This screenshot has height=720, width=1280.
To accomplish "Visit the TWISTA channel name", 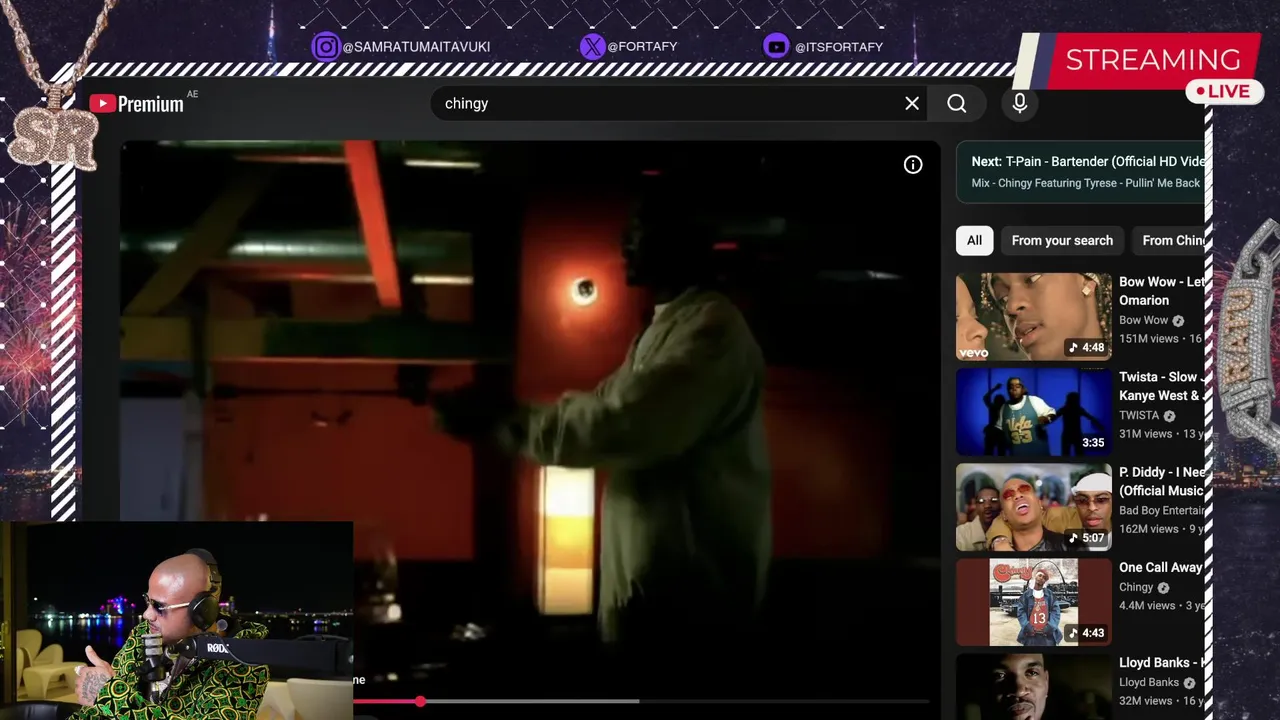I will [1139, 415].
